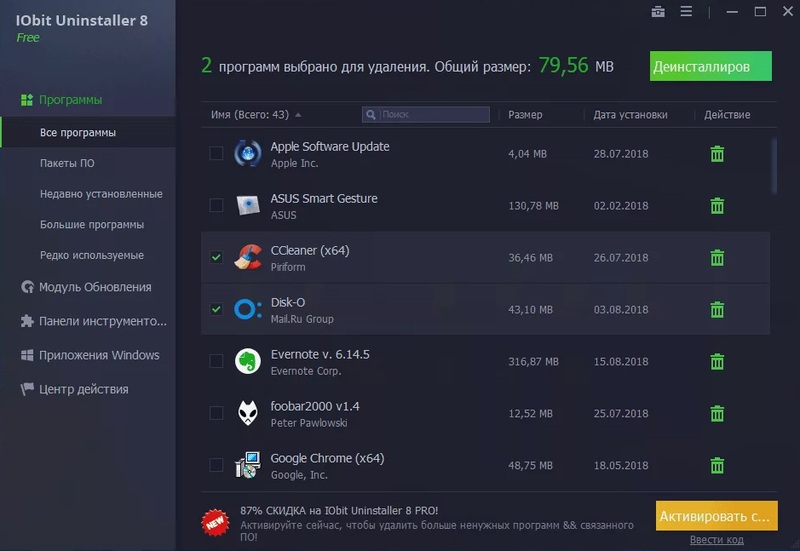Click the trash icon for CCleaner (x64)
This screenshot has height=551, width=800.
717,258
